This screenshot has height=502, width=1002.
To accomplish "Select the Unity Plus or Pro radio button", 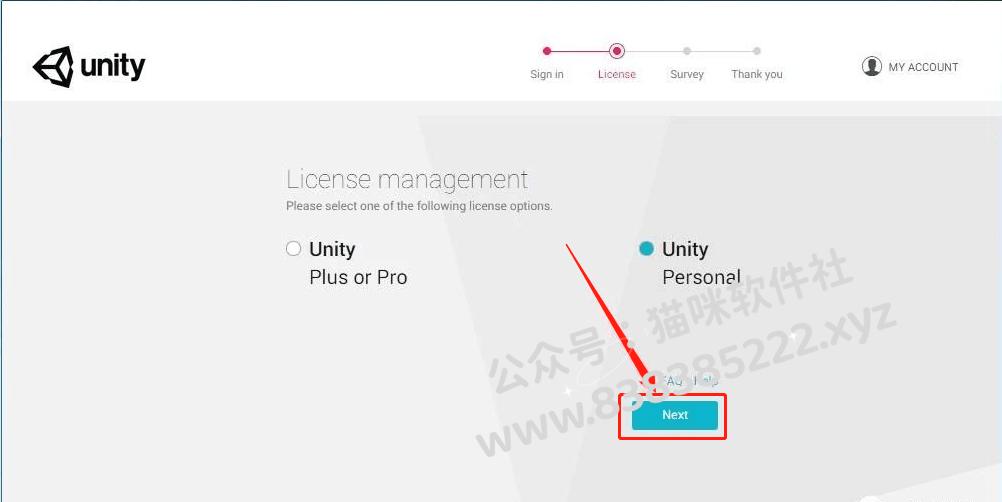I will [x=293, y=248].
